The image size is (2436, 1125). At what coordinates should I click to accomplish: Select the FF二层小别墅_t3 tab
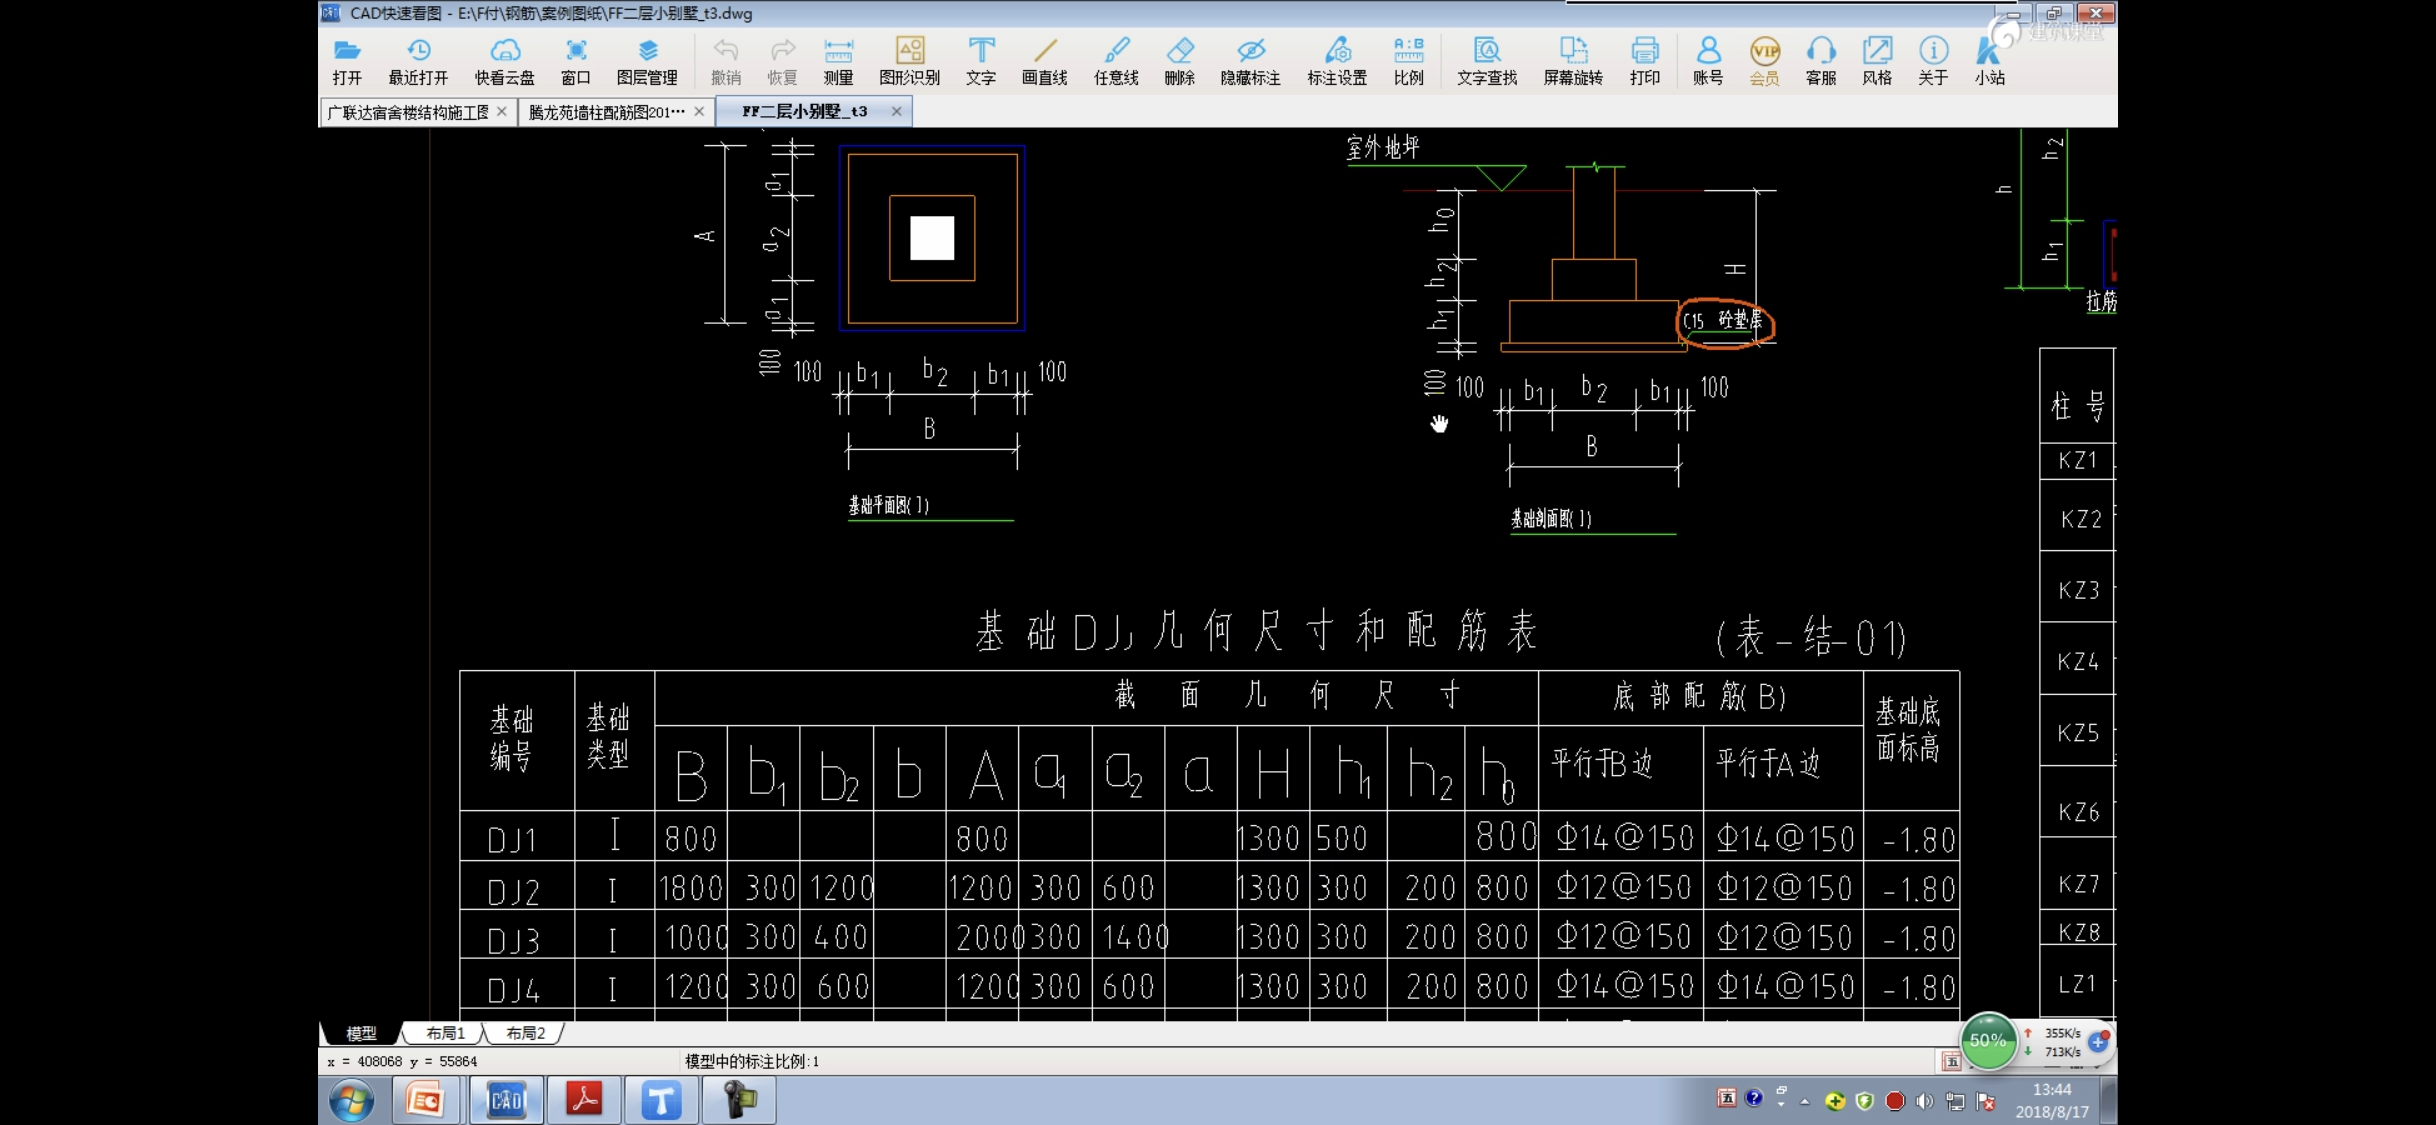[x=805, y=112]
